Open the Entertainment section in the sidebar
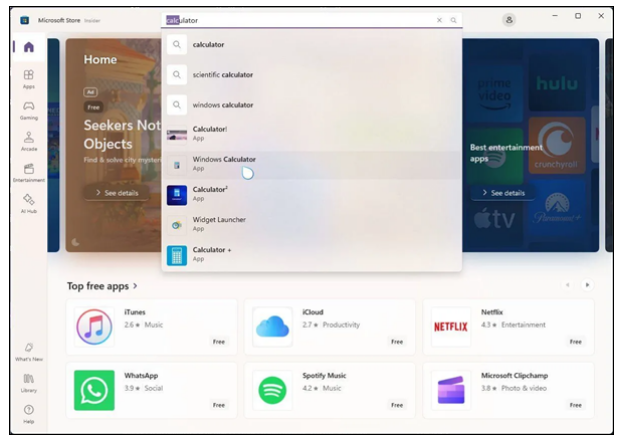 tap(28, 172)
